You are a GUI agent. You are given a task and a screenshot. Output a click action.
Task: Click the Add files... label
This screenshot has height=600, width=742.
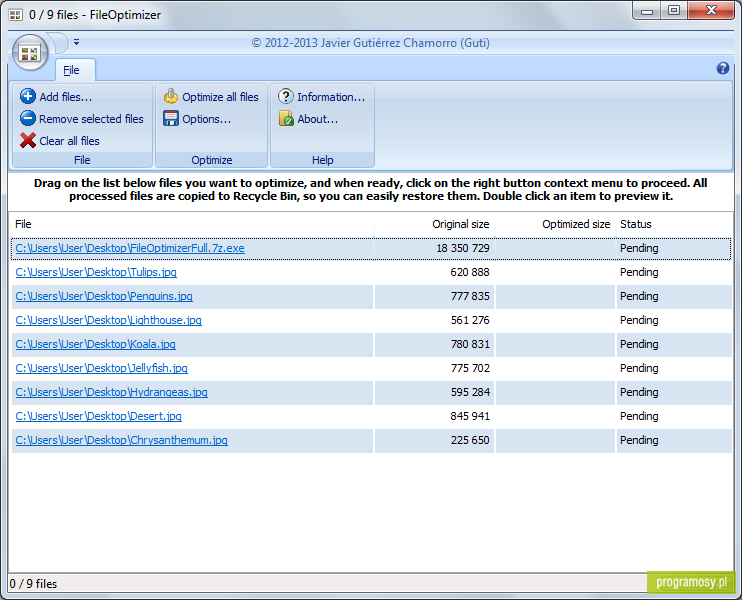click(66, 97)
